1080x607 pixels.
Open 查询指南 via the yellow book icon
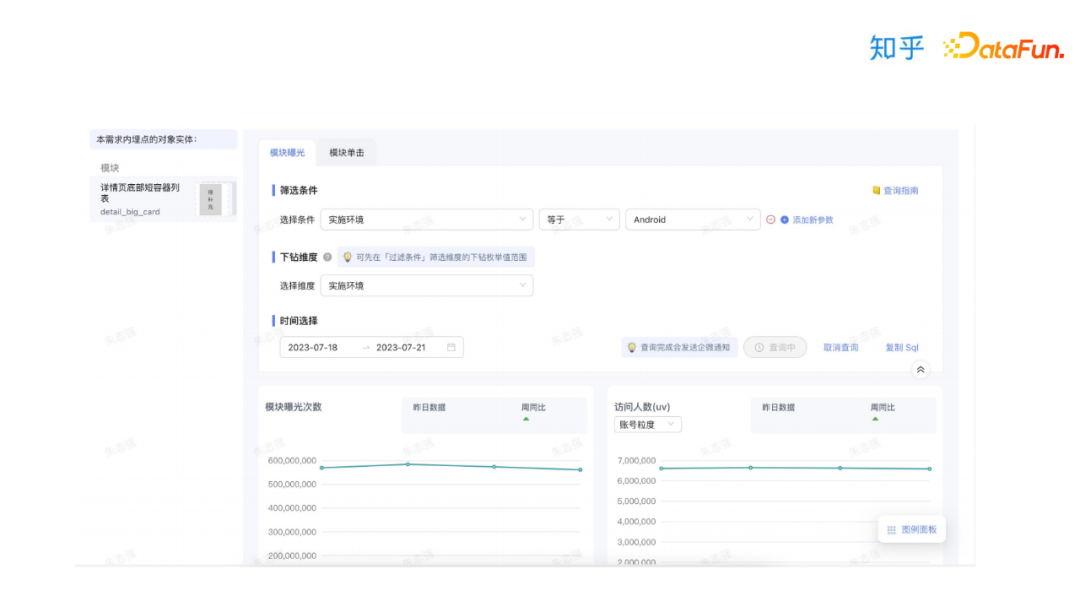[875, 192]
